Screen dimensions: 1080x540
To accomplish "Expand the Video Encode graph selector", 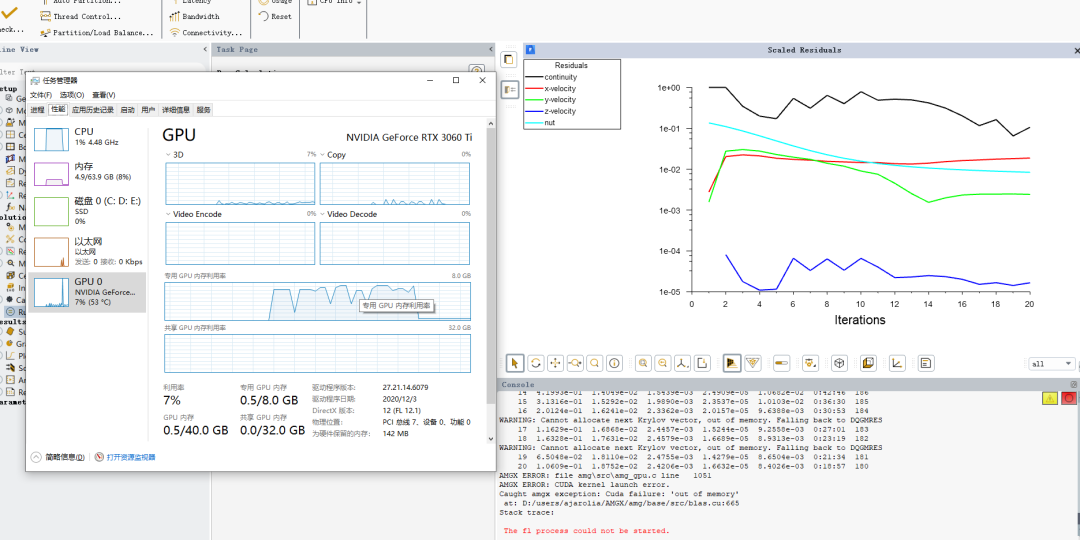I will point(169,214).
